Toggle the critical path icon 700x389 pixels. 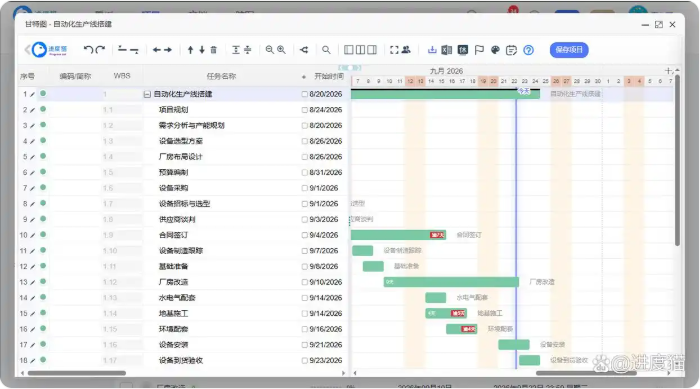pos(304,50)
